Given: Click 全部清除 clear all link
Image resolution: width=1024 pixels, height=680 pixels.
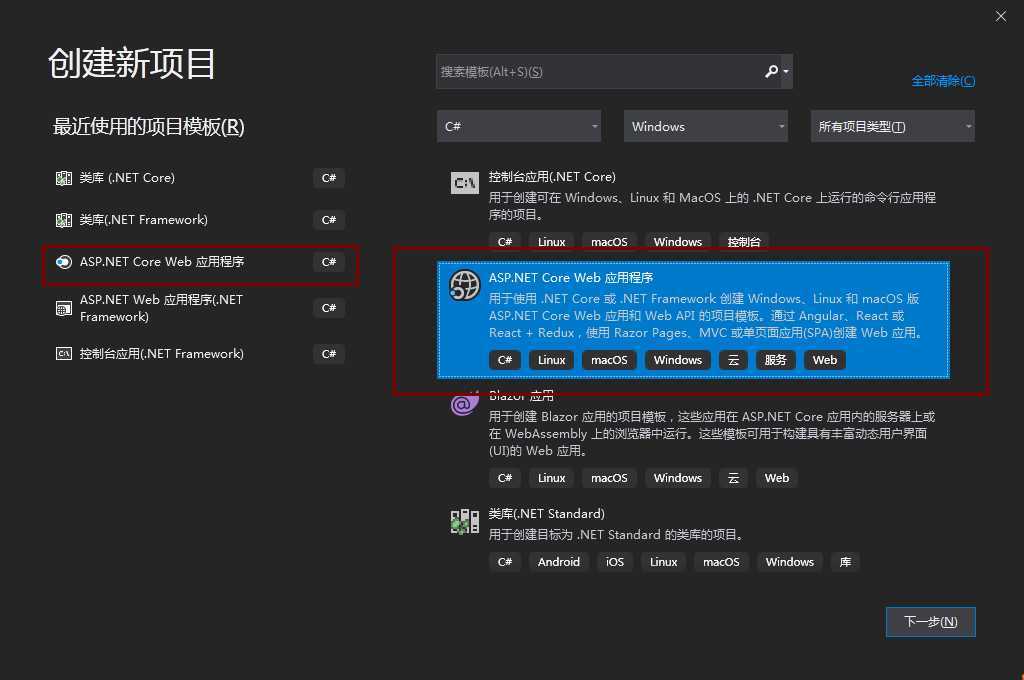Looking at the screenshot, I should [943, 81].
